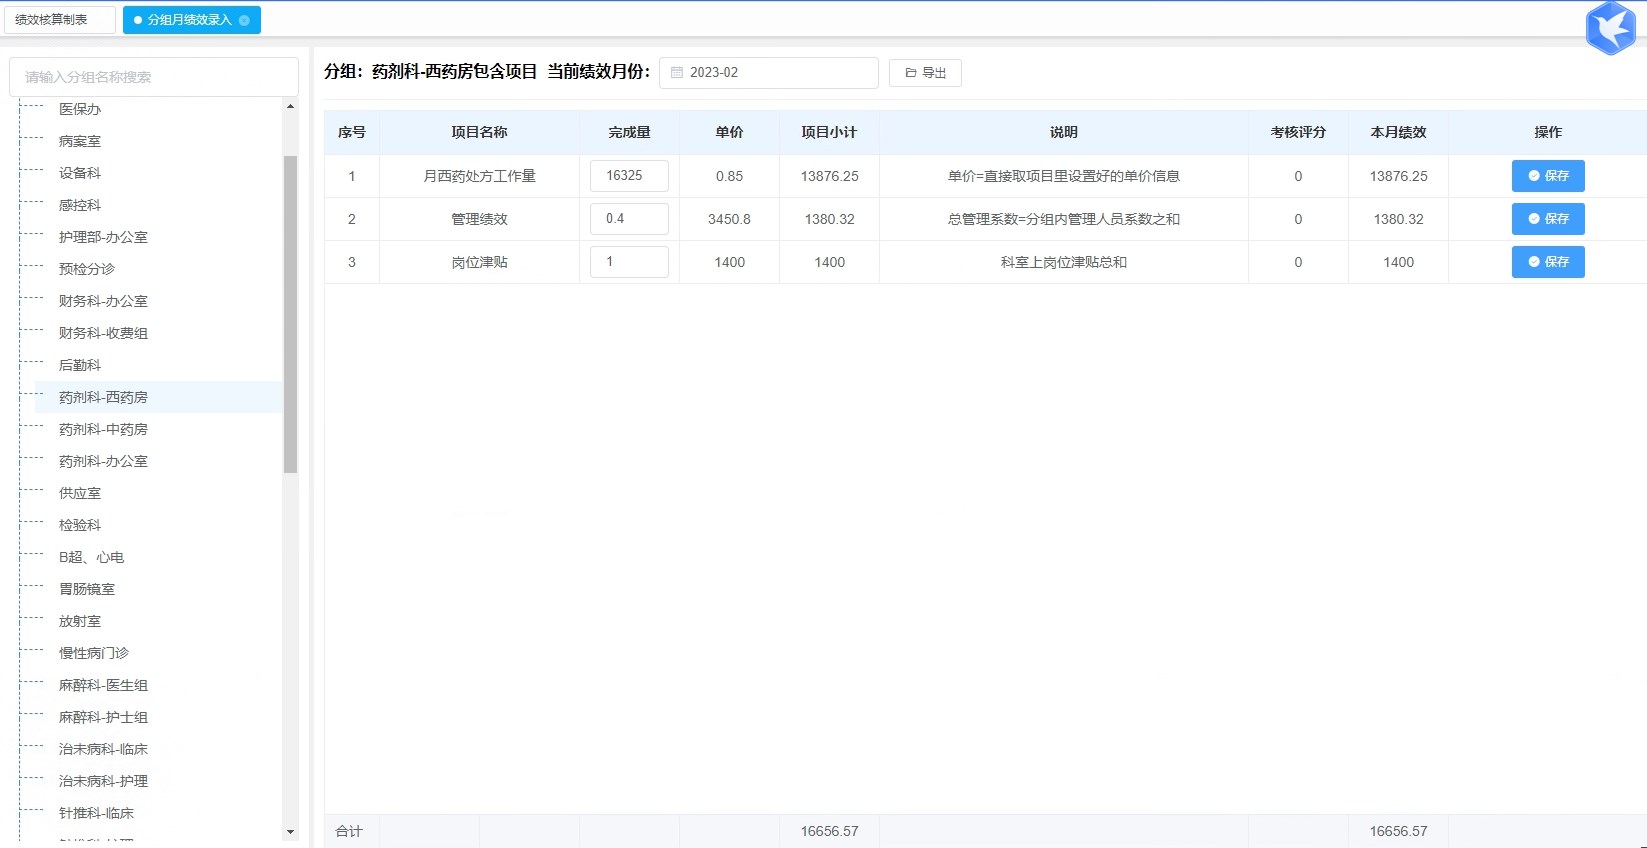
Task: Select 感控科 in the group tree
Action: point(80,205)
